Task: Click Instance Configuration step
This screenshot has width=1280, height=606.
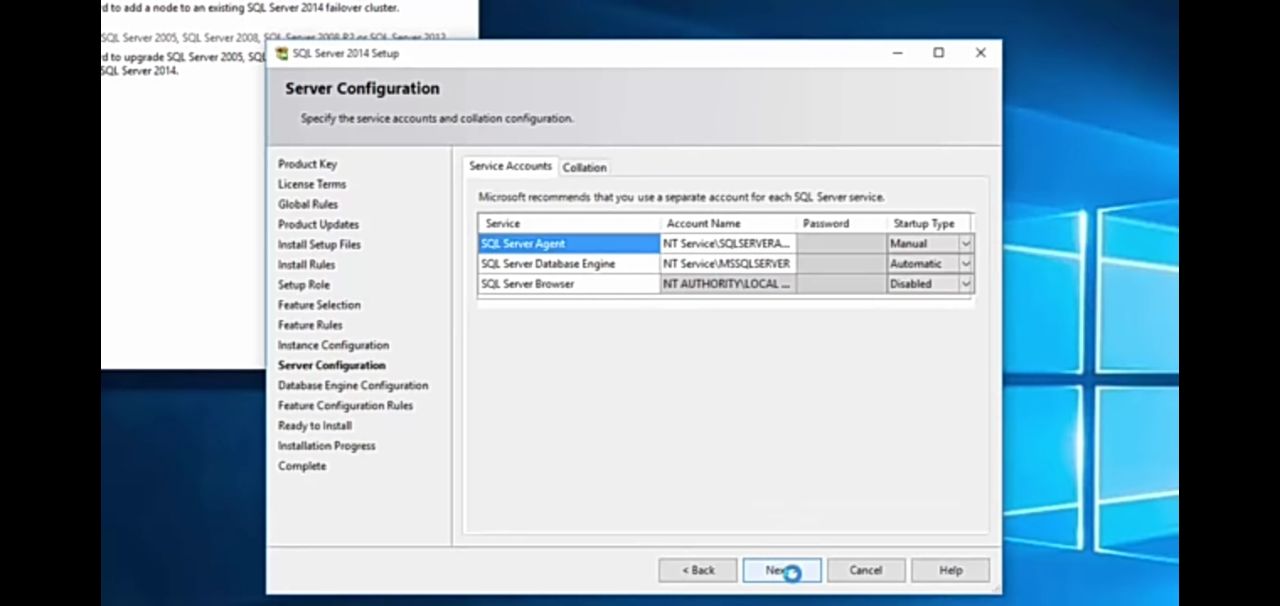Action: click(333, 345)
